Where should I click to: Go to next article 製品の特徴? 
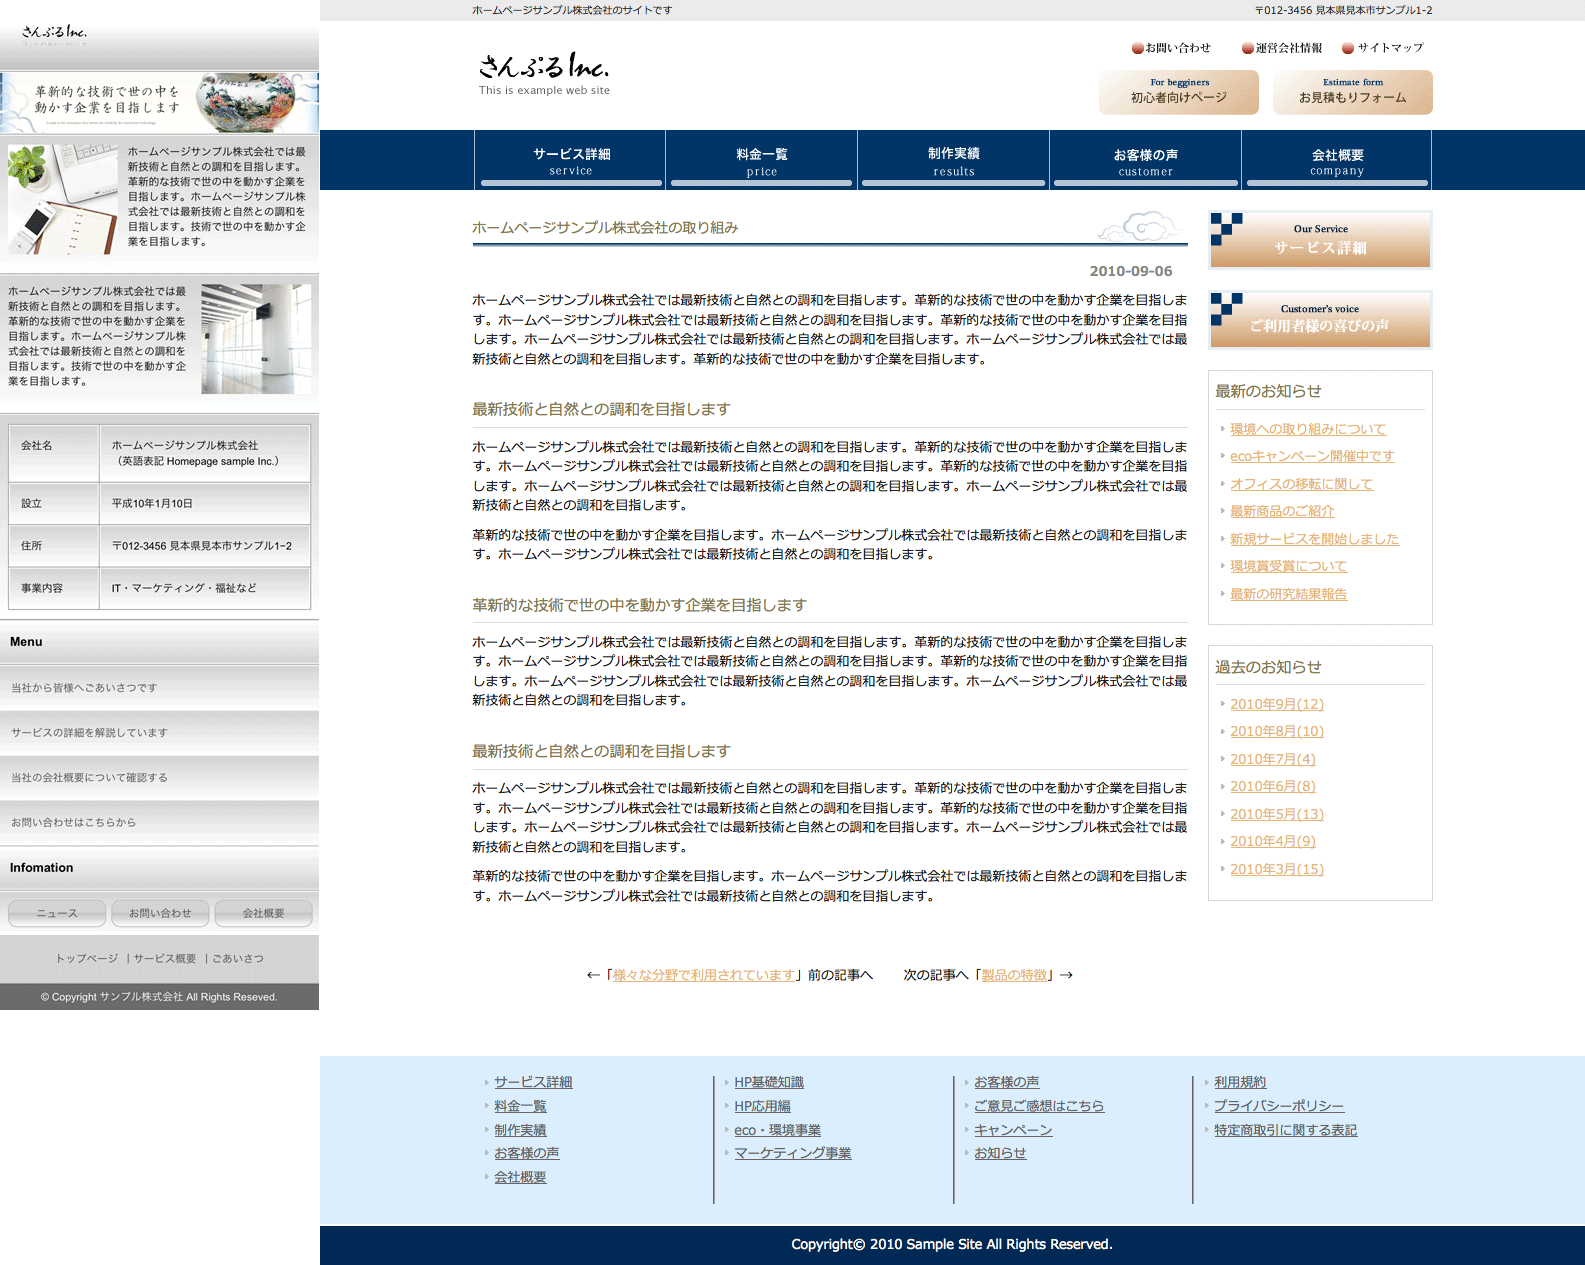tap(1014, 975)
